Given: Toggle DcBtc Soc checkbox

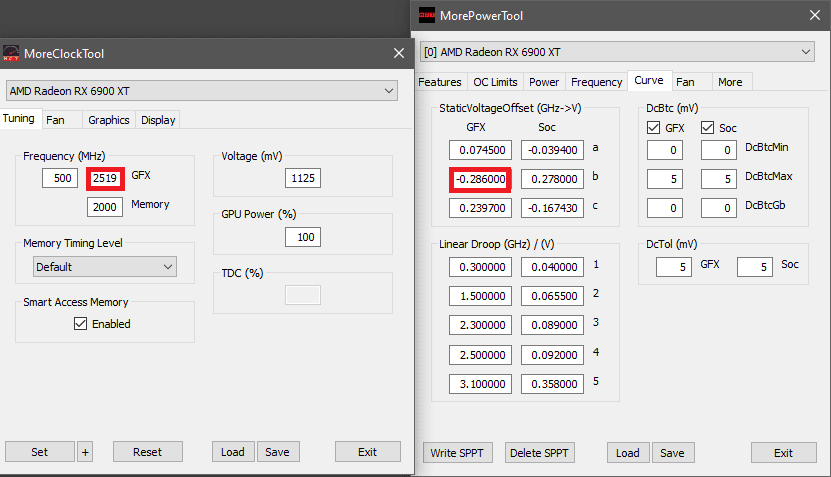Looking at the screenshot, I should [708, 128].
